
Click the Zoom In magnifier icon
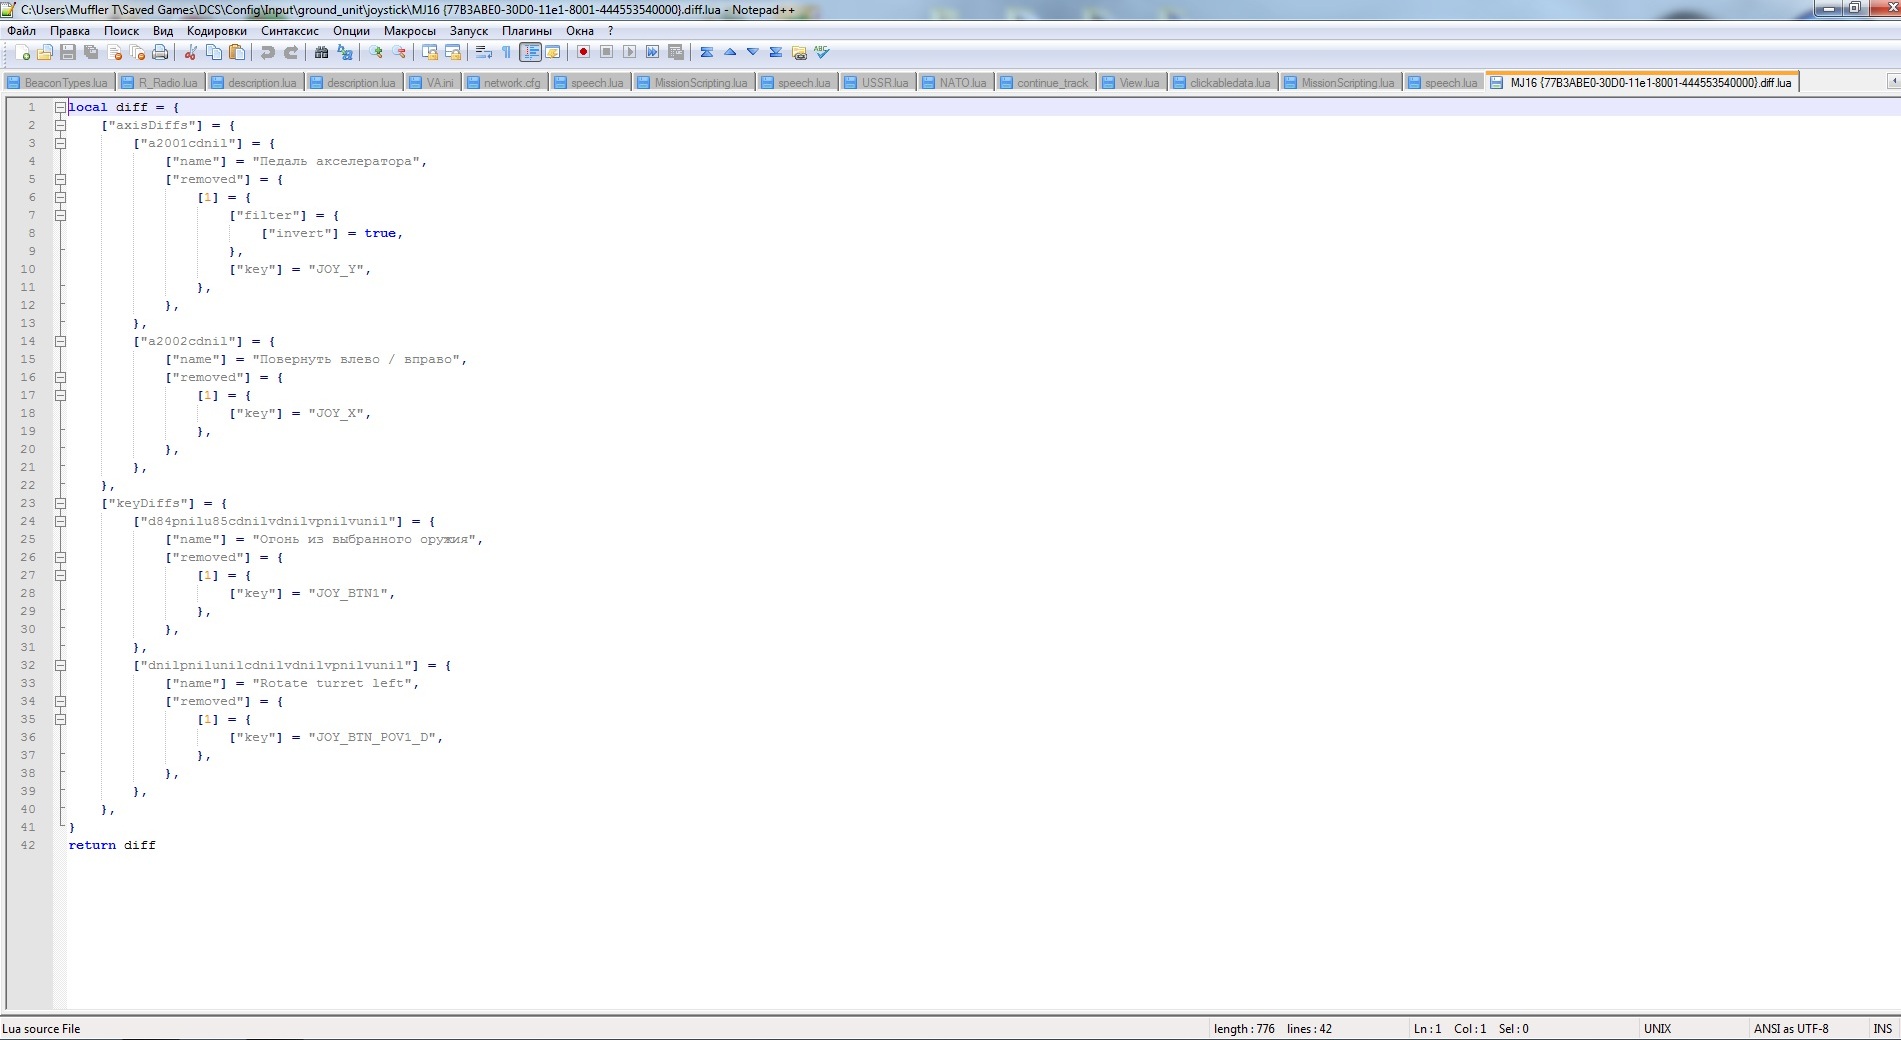point(375,53)
